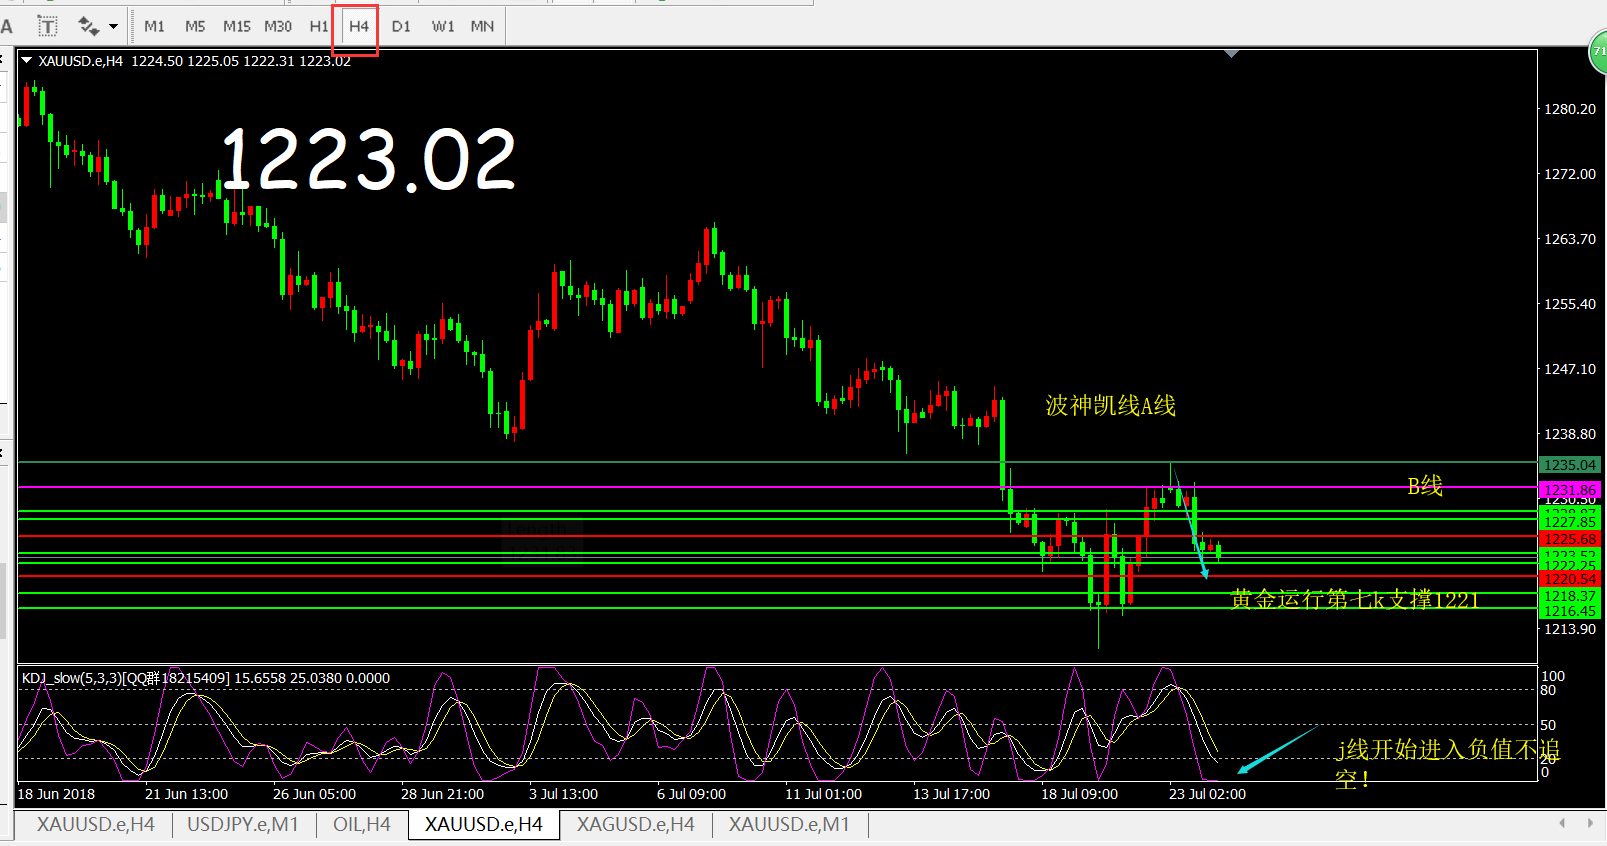
Task: Select the arrows drawing tool icon
Action: click(x=88, y=26)
